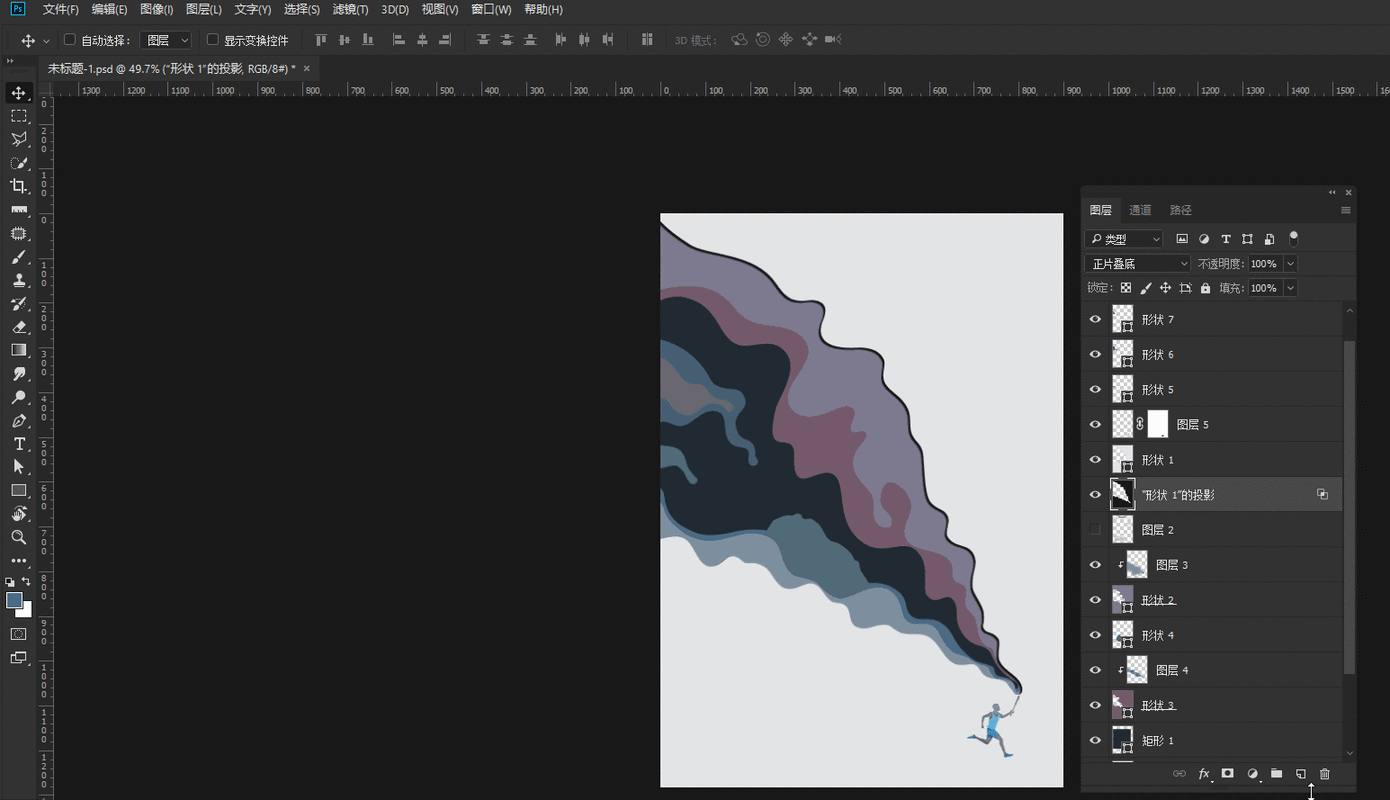Select the Pen tool
The image size is (1390, 800).
tap(19, 421)
